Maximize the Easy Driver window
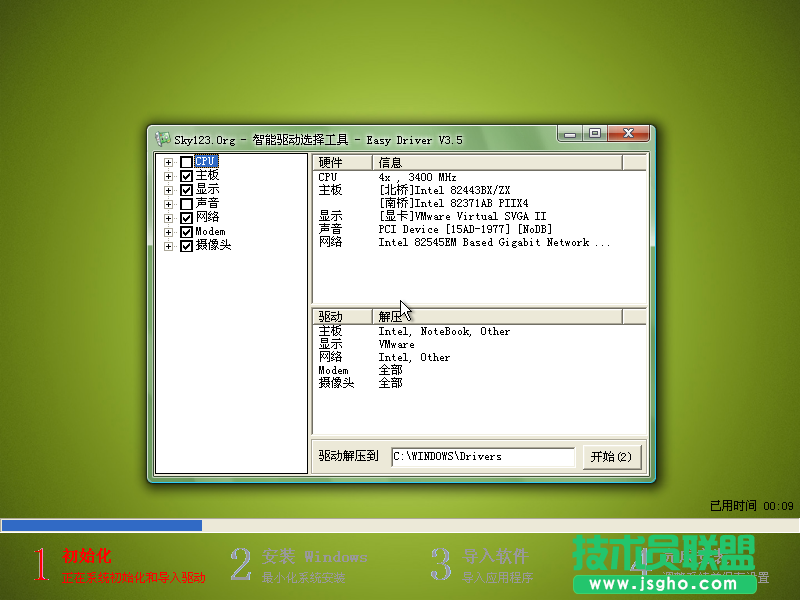800x600 pixels. [595, 133]
